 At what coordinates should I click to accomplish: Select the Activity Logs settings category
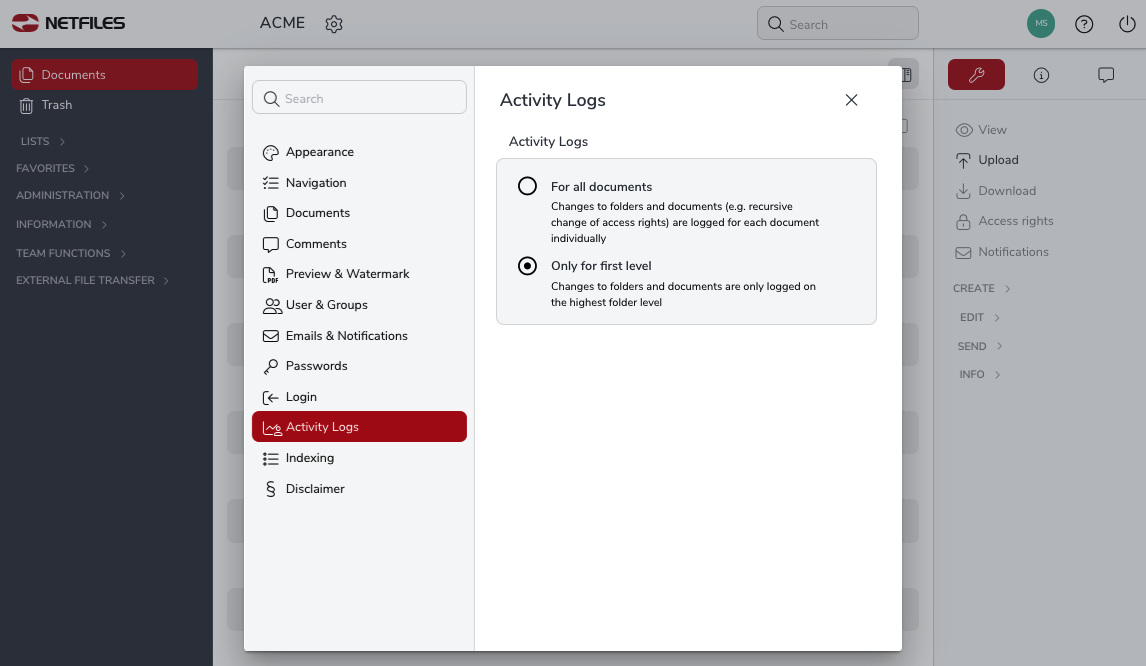(x=359, y=426)
